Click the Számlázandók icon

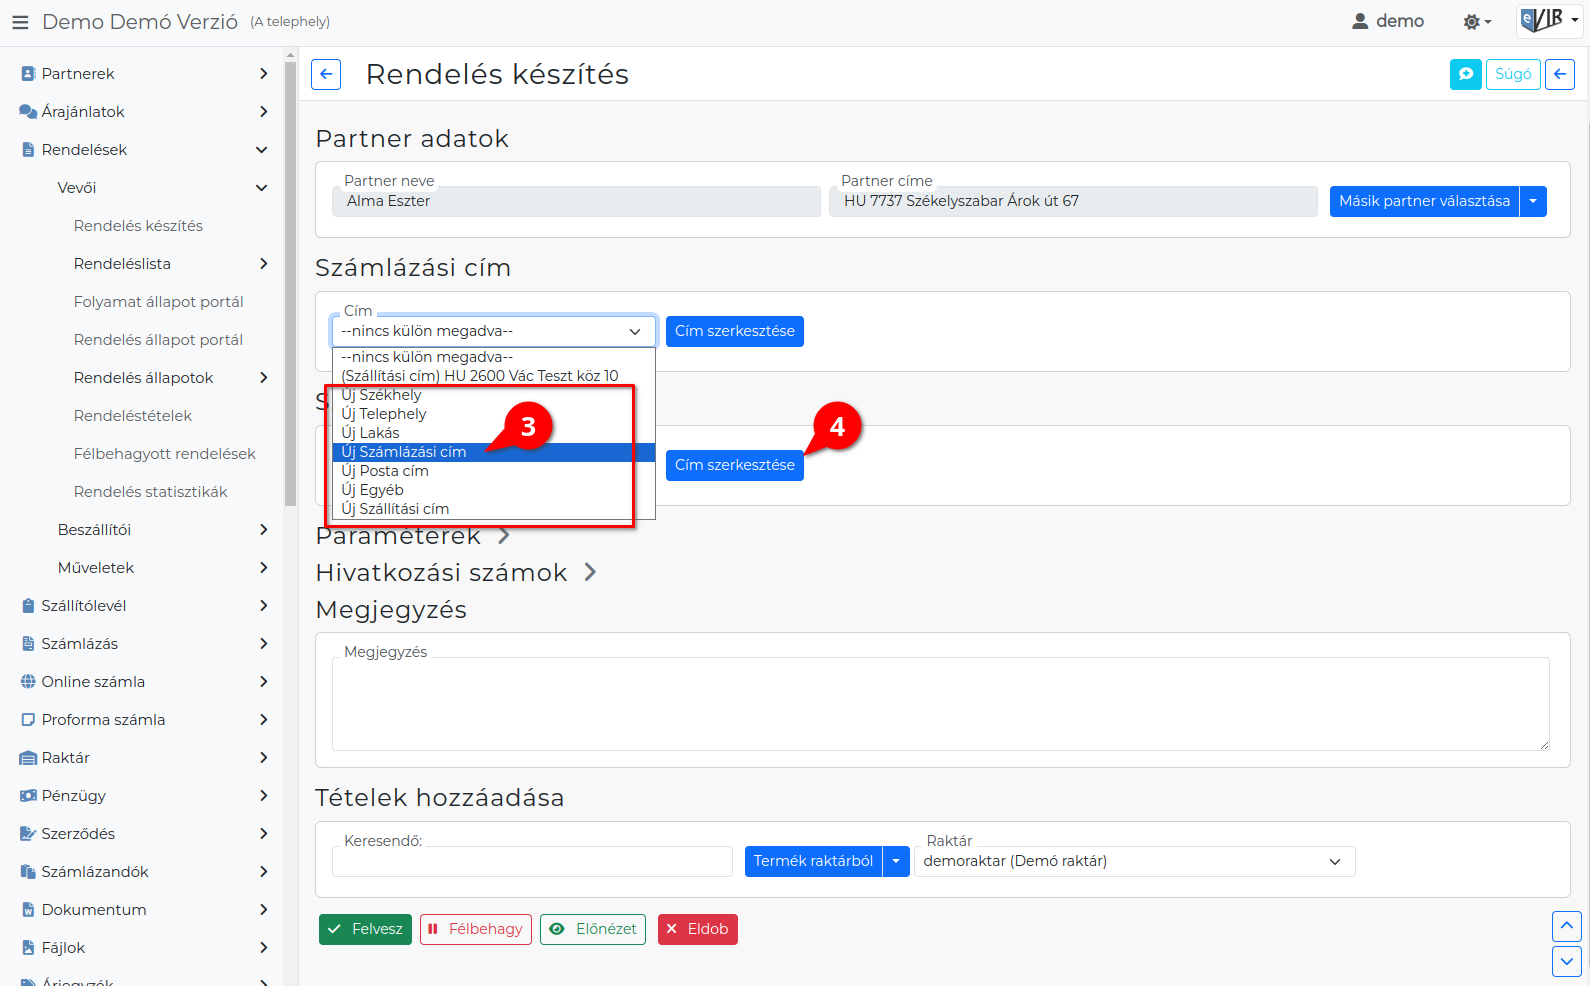[x=28, y=872]
